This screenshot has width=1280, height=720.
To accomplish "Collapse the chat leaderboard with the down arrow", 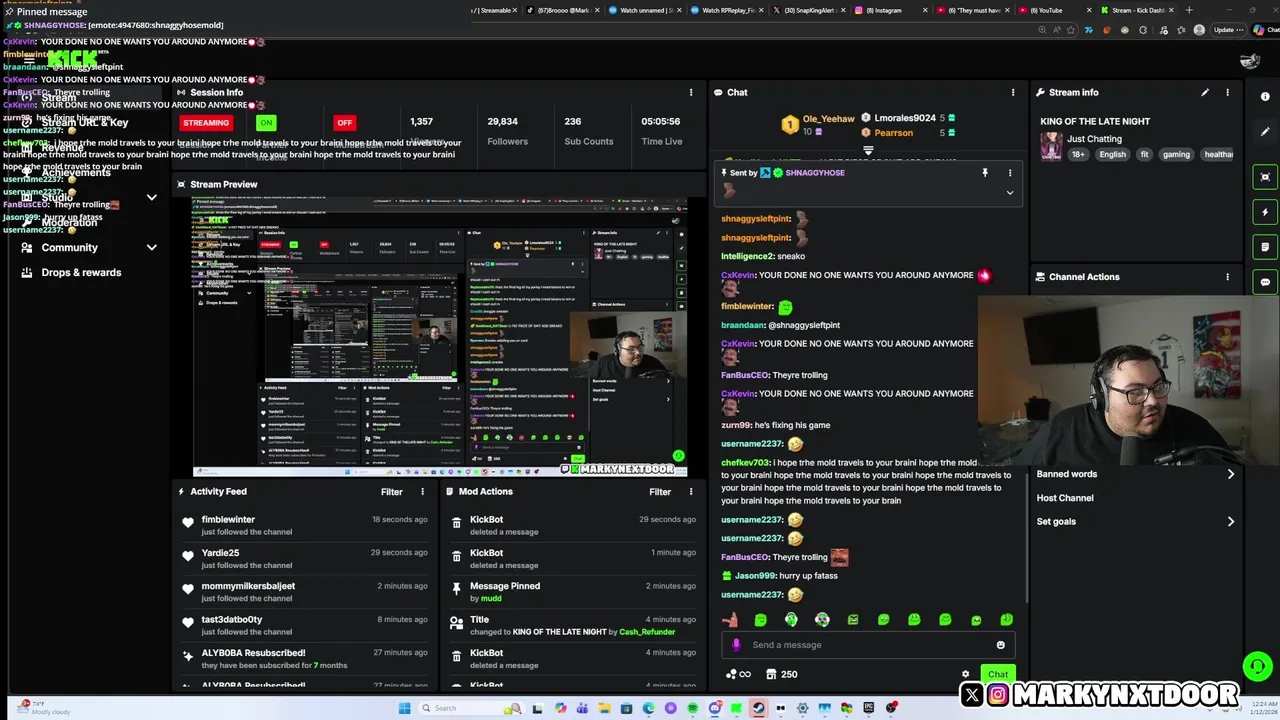I will click(x=868, y=151).
